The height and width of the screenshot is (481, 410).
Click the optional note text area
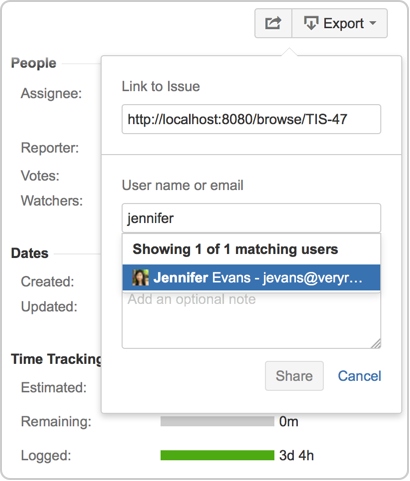(x=251, y=319)
